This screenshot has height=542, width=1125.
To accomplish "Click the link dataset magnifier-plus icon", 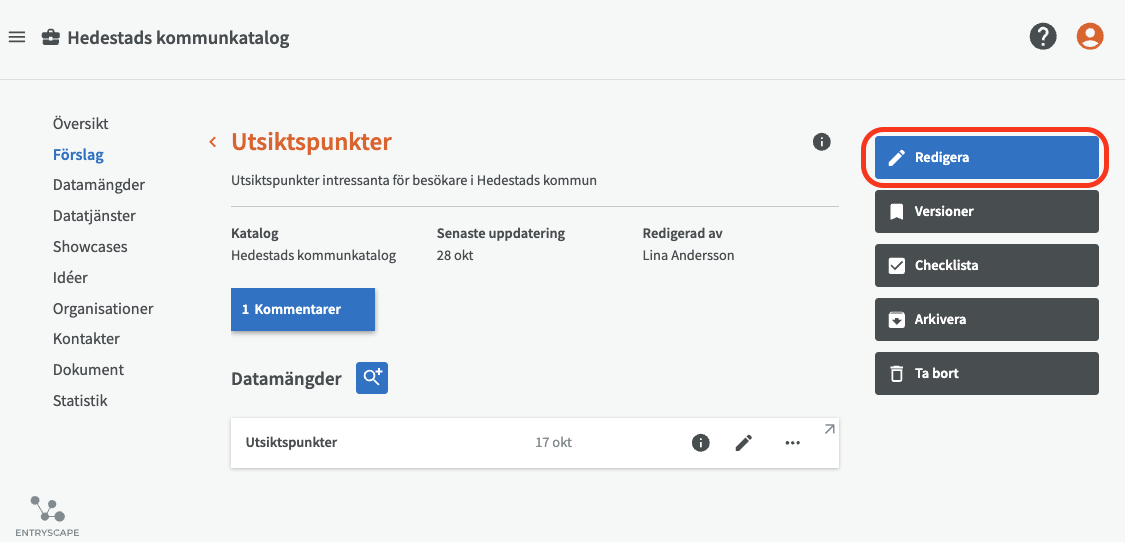I will (x=372, y=378).
